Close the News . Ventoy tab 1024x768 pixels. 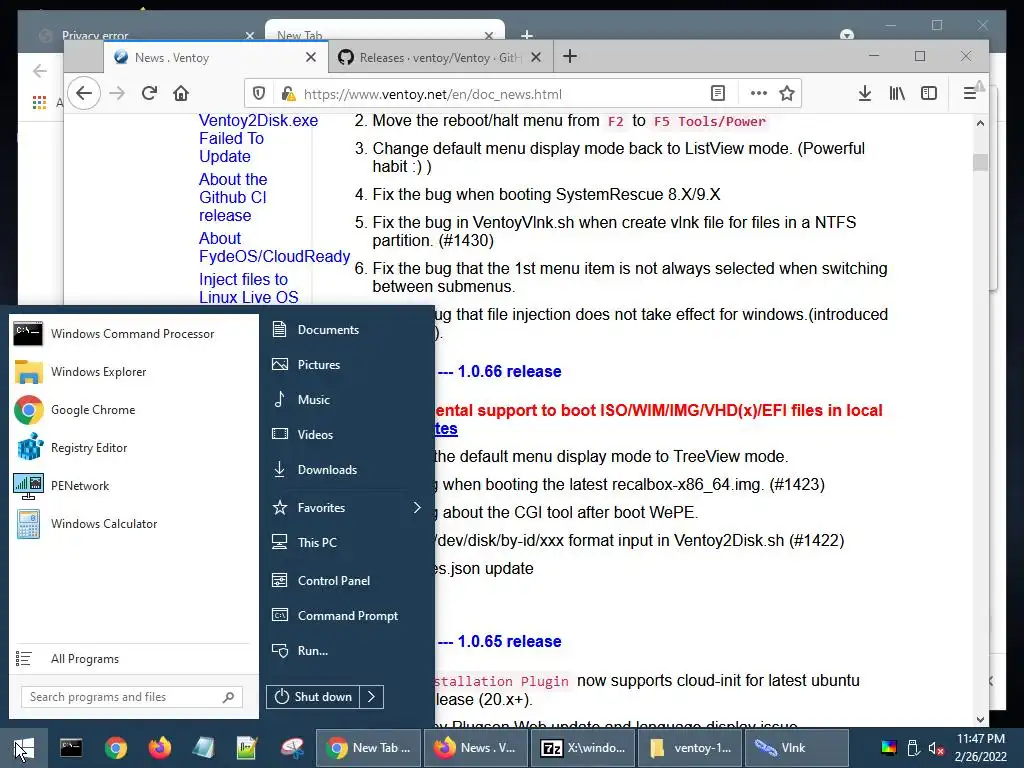click(x=311, y=57)
